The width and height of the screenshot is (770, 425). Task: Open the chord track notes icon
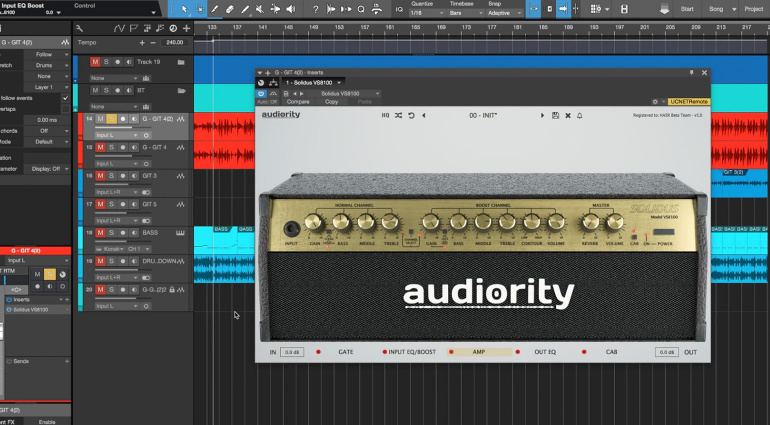point(160,29)
